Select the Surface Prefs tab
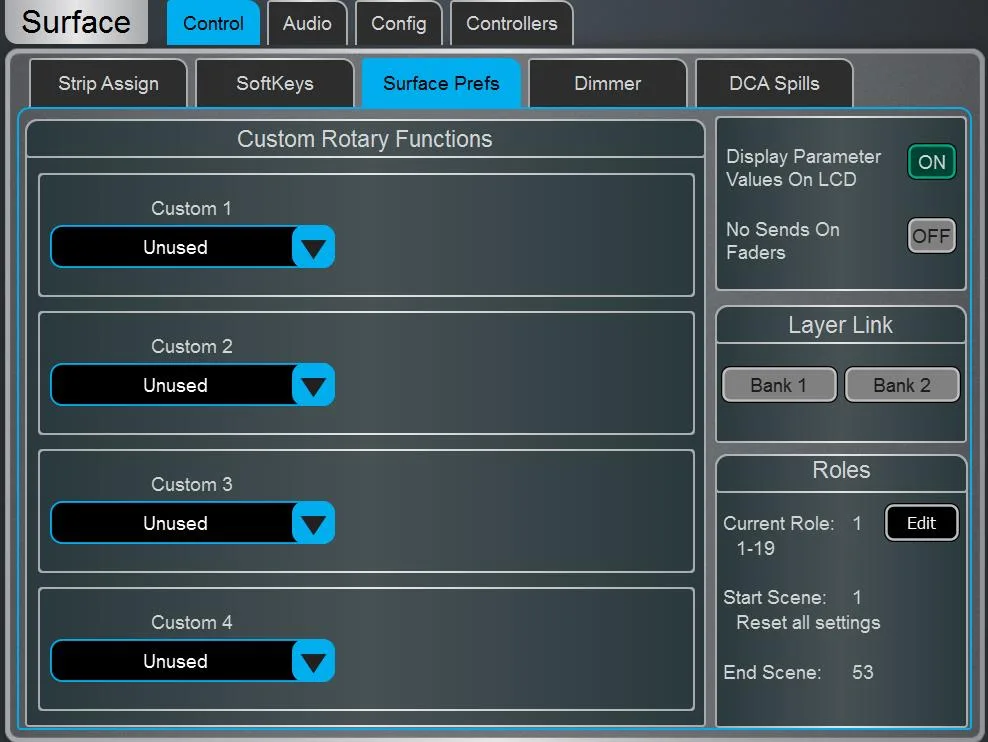988x742 pixels. pyautogui.click(x=441, y=83)
